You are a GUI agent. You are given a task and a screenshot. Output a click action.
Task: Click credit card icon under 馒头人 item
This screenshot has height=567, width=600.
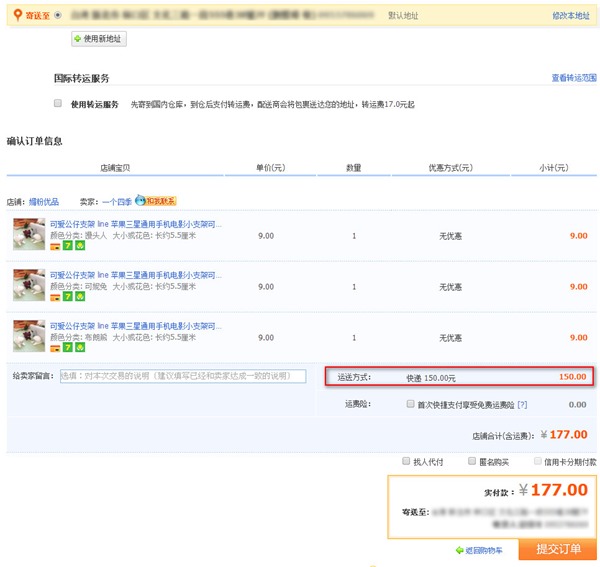click(55, 246)
